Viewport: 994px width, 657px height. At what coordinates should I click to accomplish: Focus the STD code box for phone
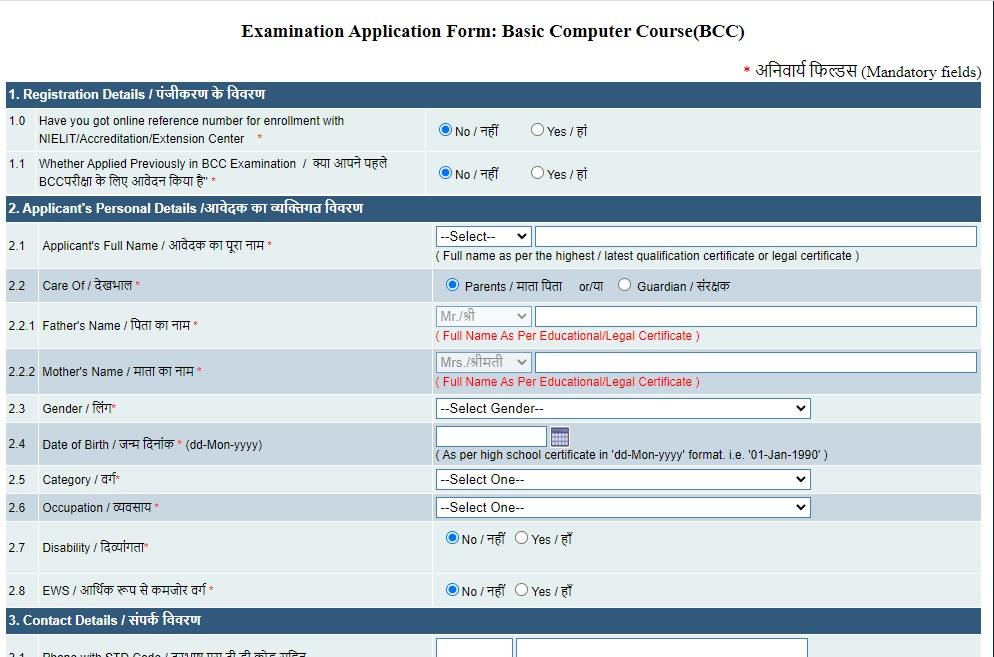click(x=474, y=647)
